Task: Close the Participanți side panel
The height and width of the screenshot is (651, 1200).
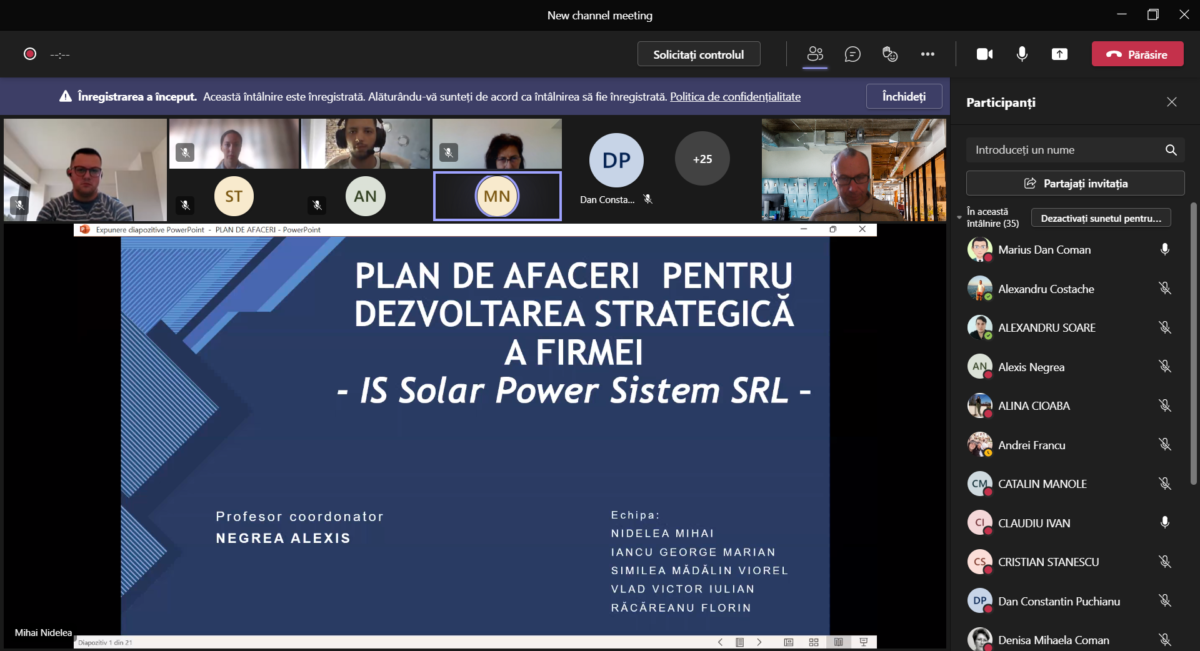Action: [1171, 102]
